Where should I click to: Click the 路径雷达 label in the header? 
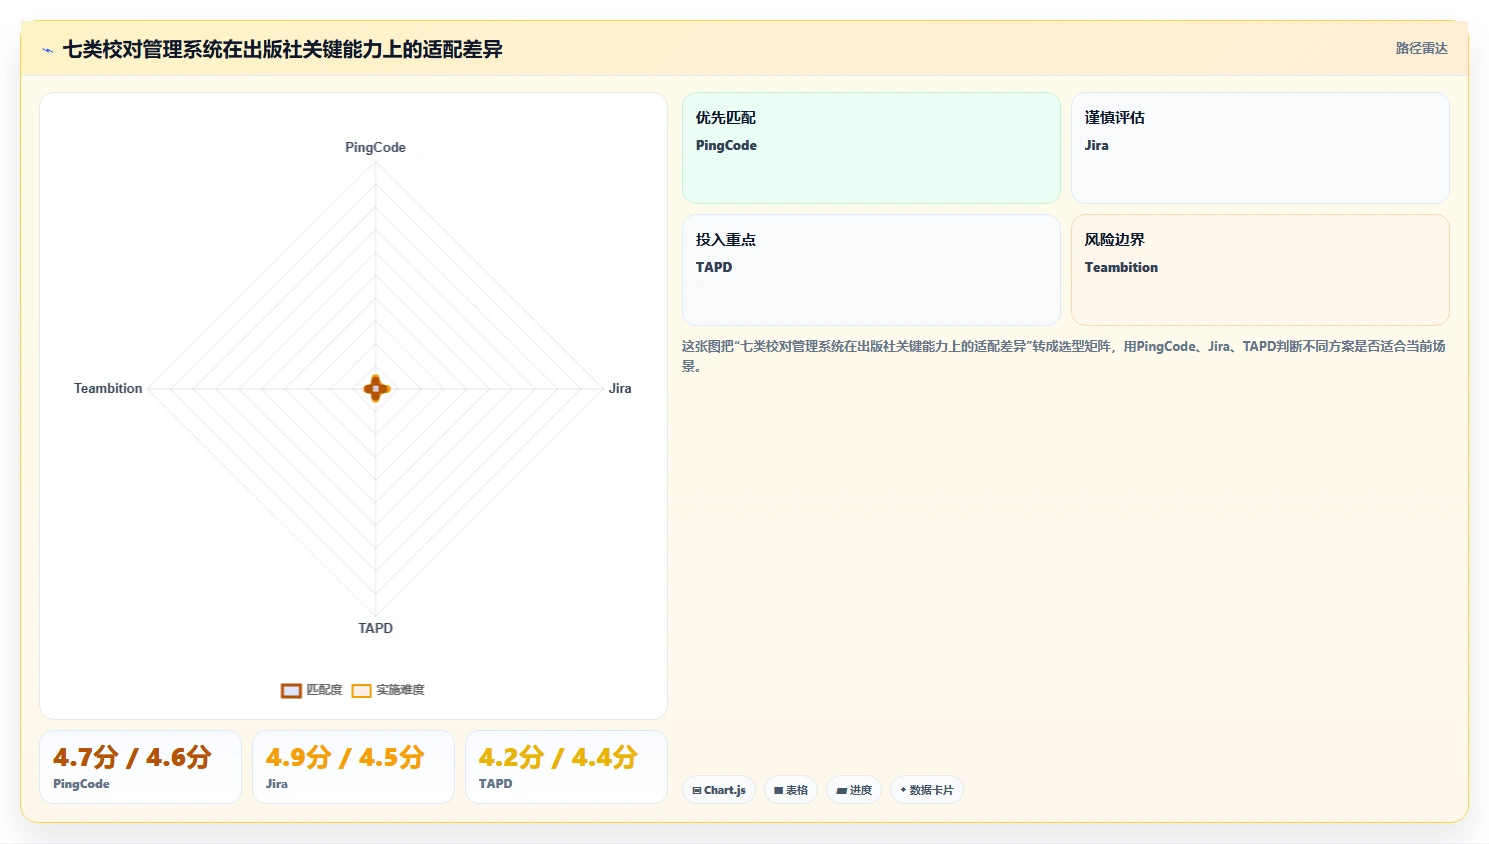pyautogui.click(x=1421, y=48)
